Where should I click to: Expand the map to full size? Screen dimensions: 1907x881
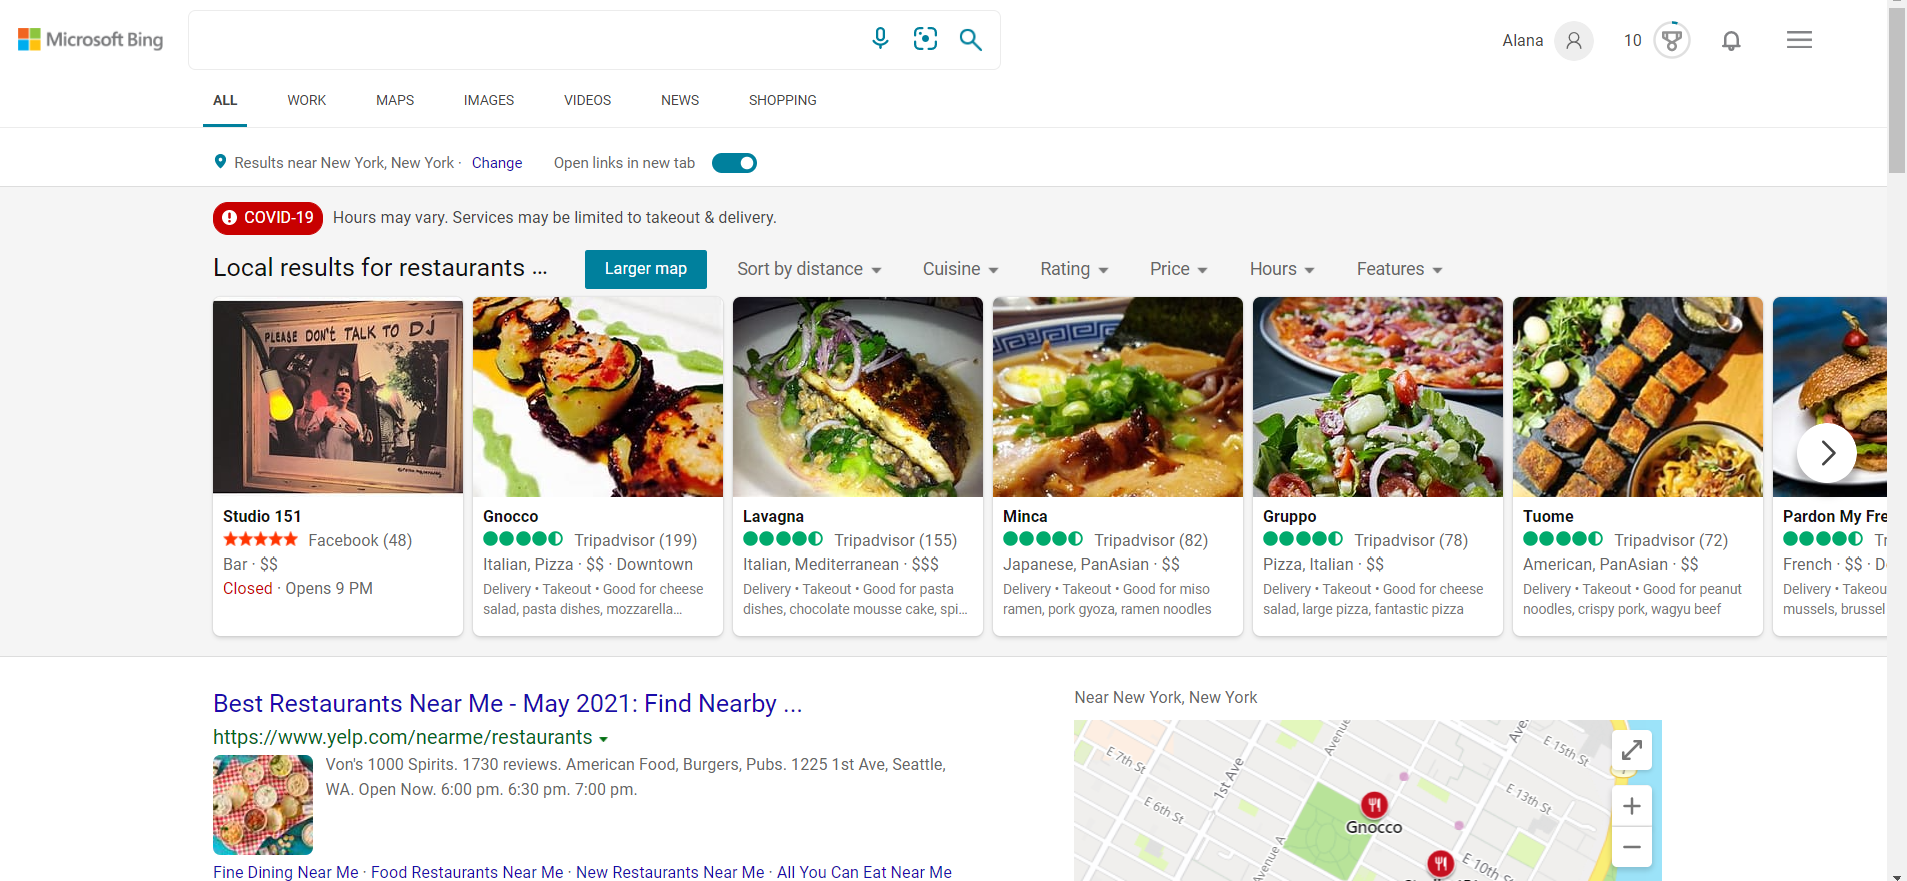point(1631,749)
